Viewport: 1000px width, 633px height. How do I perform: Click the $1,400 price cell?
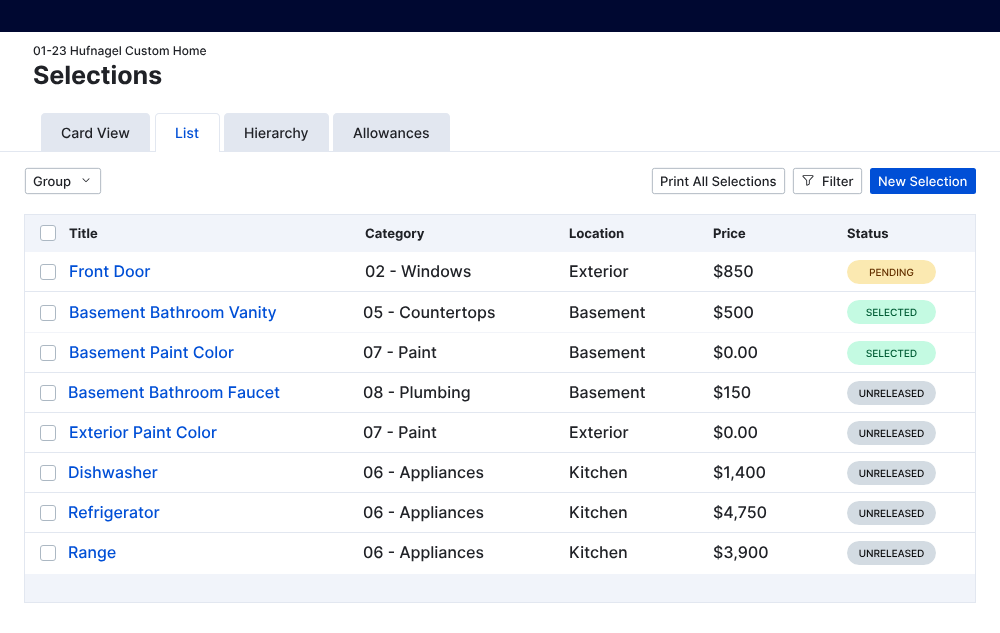(739, 472)
